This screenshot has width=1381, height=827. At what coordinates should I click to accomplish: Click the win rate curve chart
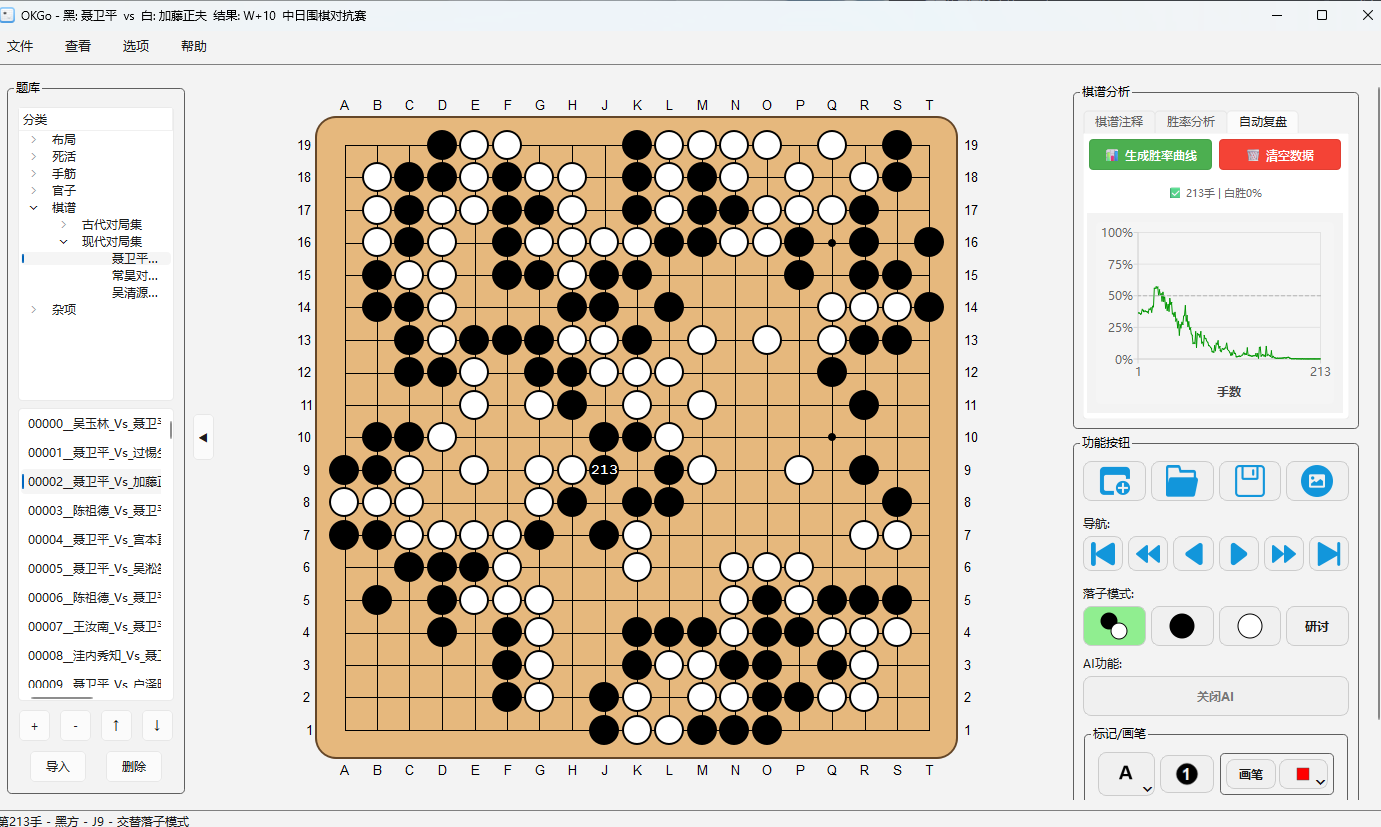[1216, 312]
